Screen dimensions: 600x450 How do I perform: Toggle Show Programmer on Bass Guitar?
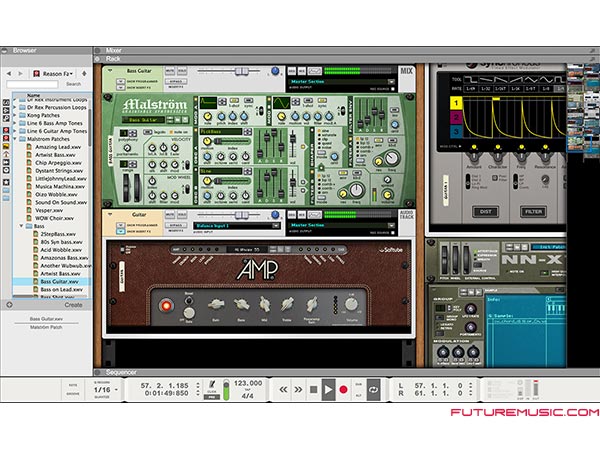121,81
